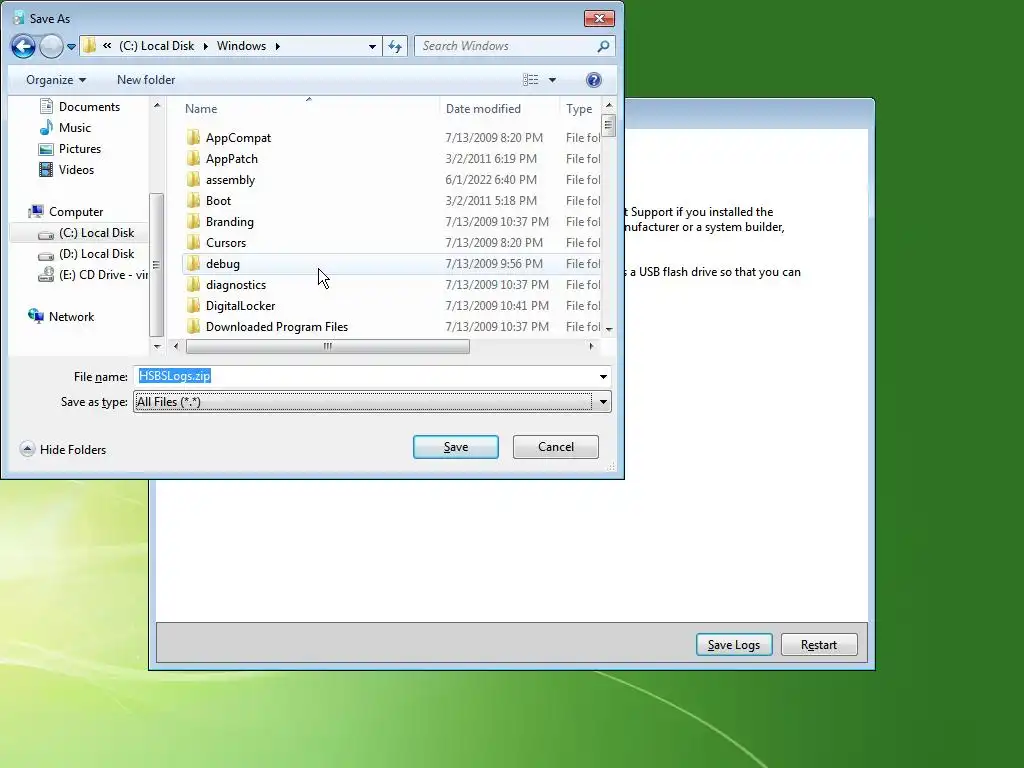Click the Save button
This screenshot has height=768, width=1024.
tap(456, 447)
